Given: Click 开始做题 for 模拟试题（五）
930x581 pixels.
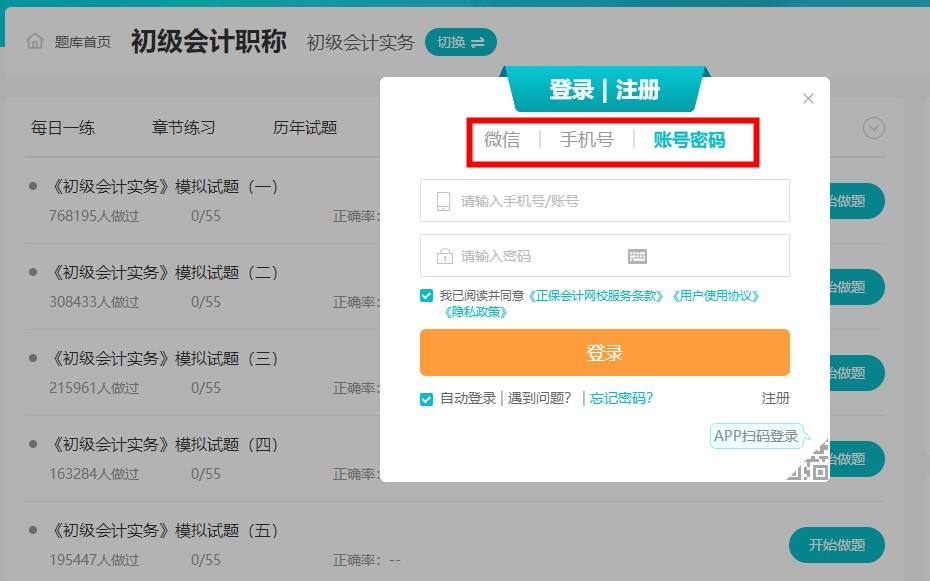Looking at the screenshot, I should [836, 545].
